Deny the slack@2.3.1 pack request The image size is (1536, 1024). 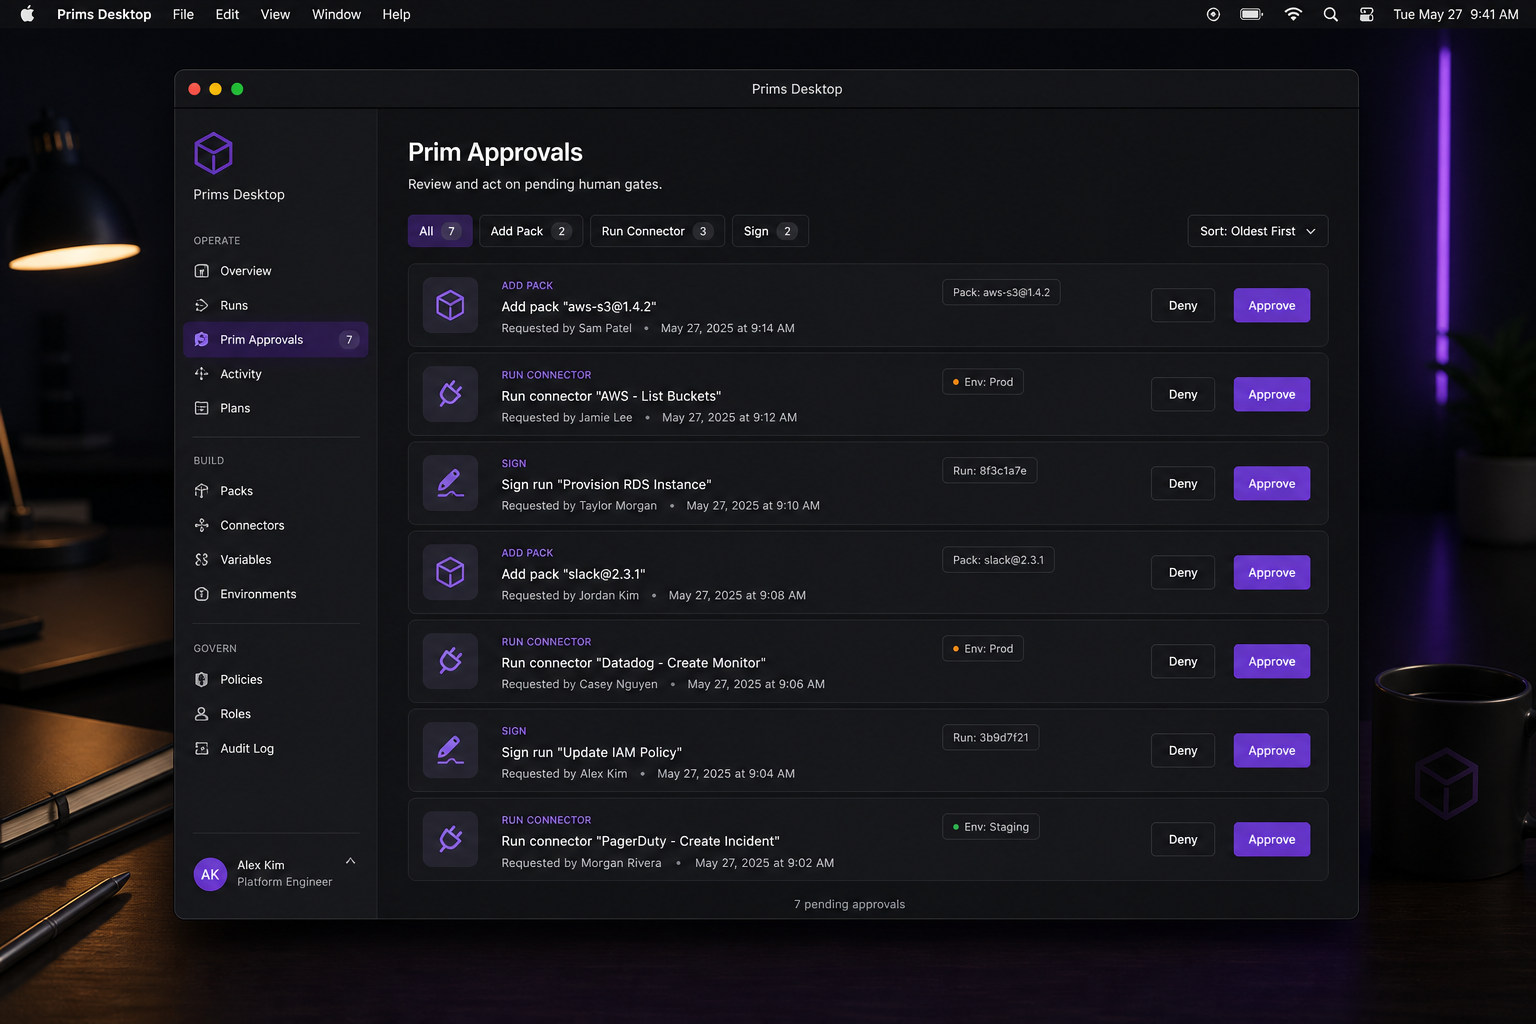coord(1183,572)
